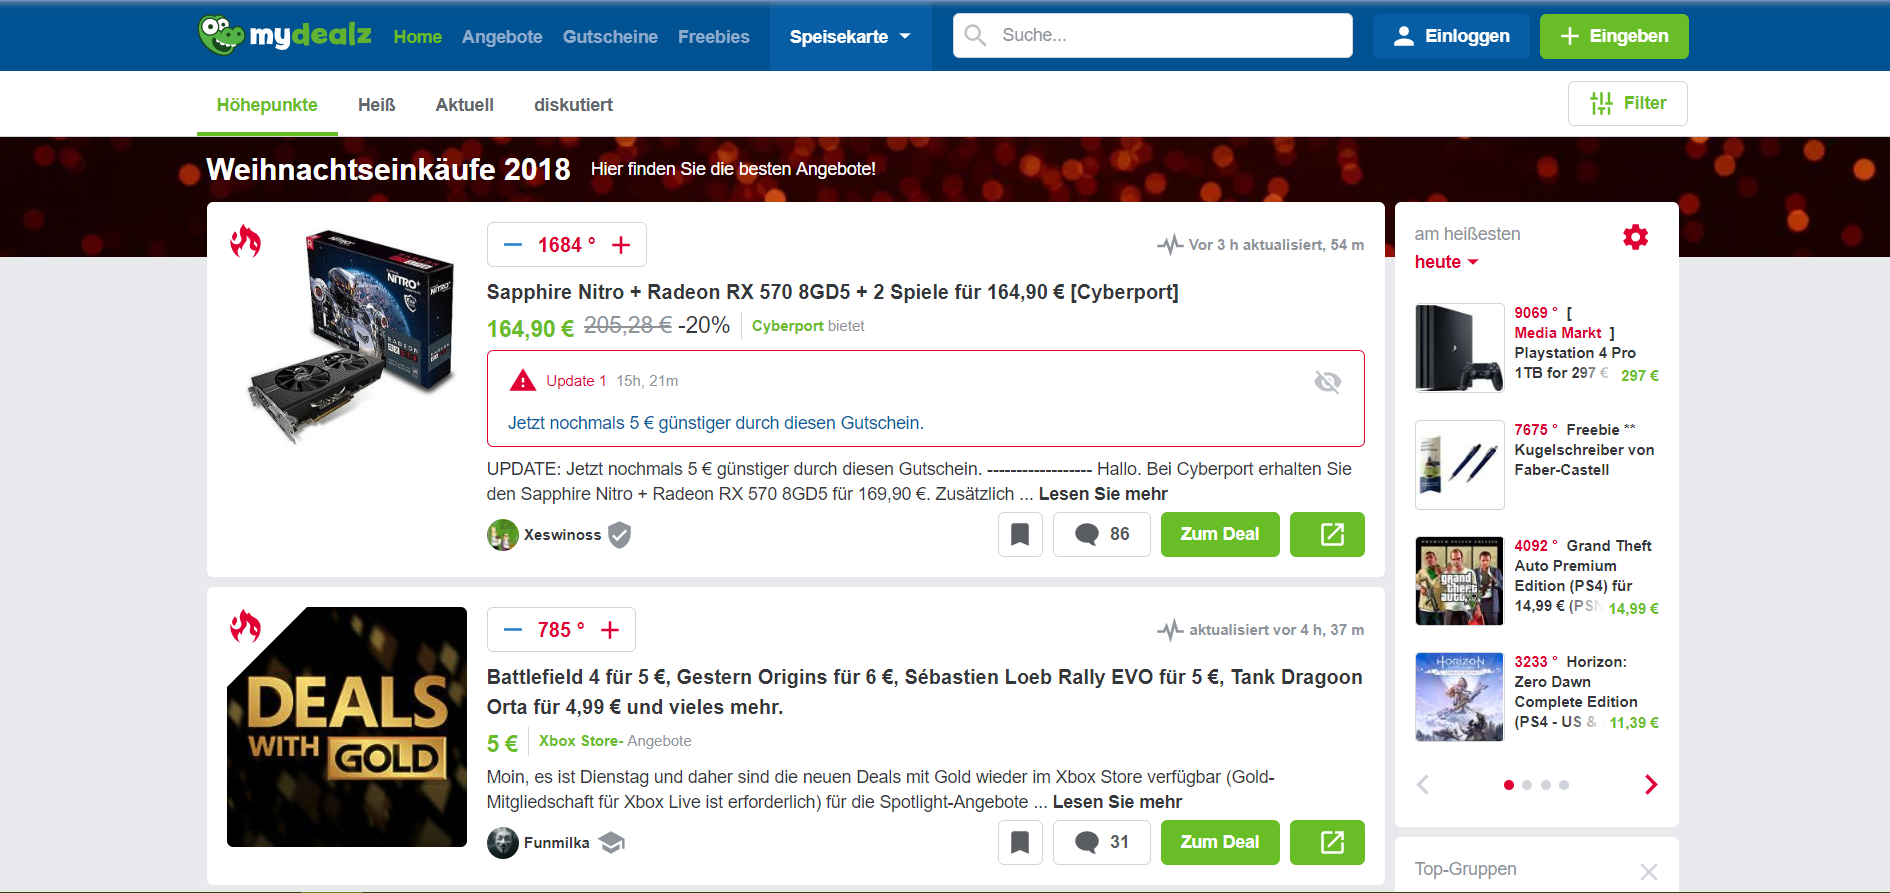Open Sapphire deal in new tab icon
Image resolution: width=1890 pixels, height=893 pixels.
[x=1327, y=534]
